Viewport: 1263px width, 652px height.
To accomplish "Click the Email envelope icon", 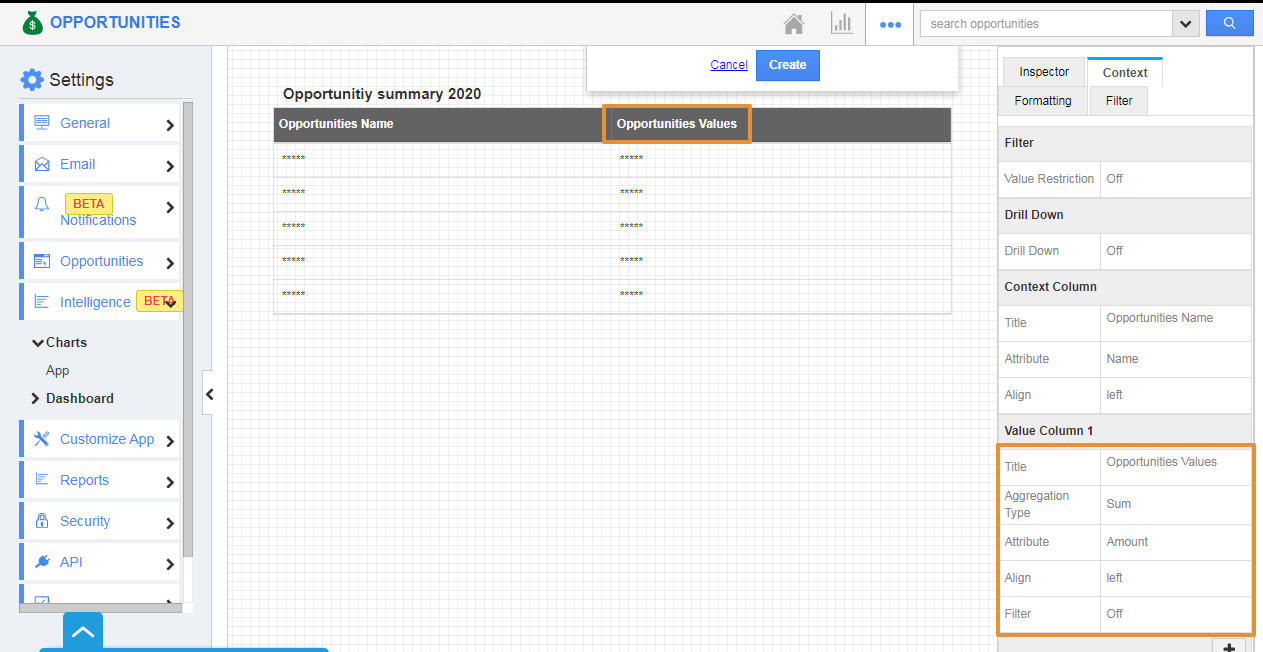I will [x=42, y=164].
